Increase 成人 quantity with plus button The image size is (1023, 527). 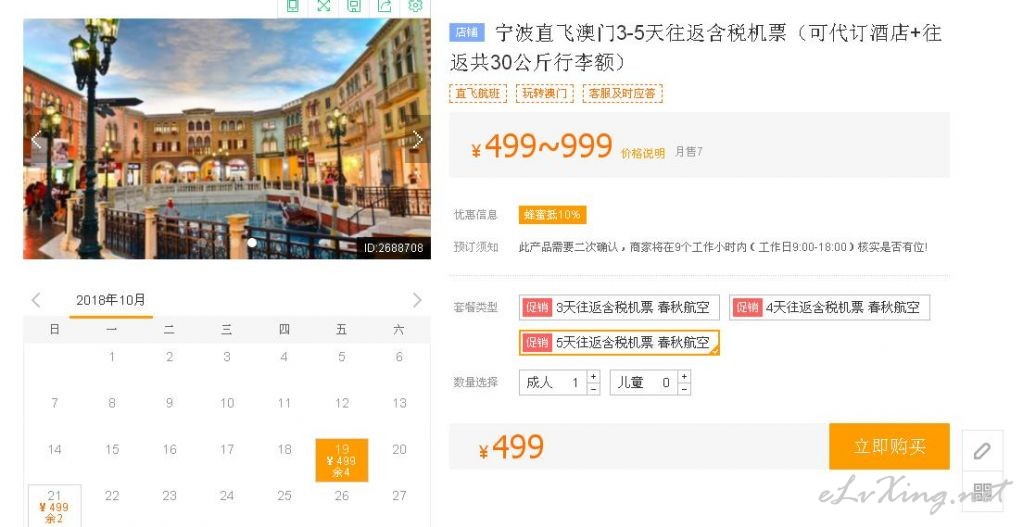[x=593, y=376]
